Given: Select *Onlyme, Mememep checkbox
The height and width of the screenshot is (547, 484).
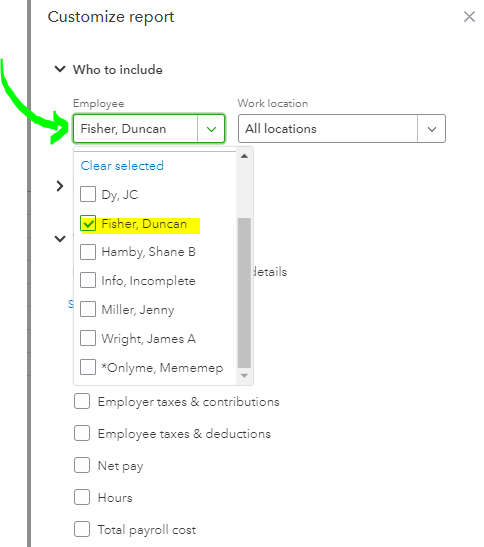Looking at the screenshot, I should tap(88, 367).
